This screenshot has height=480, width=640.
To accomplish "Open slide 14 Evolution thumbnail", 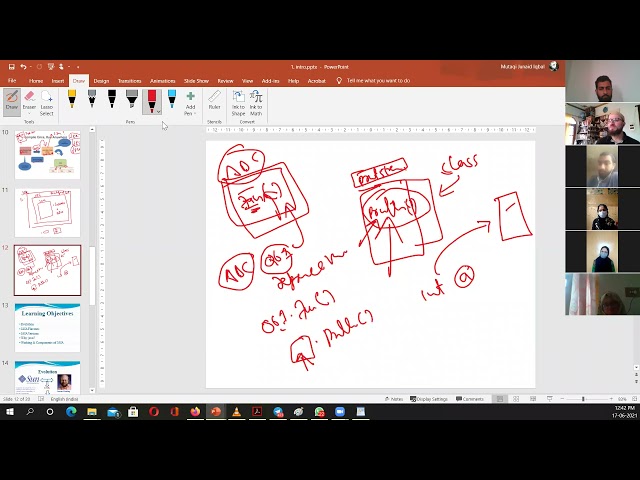I will coord(47,378).
